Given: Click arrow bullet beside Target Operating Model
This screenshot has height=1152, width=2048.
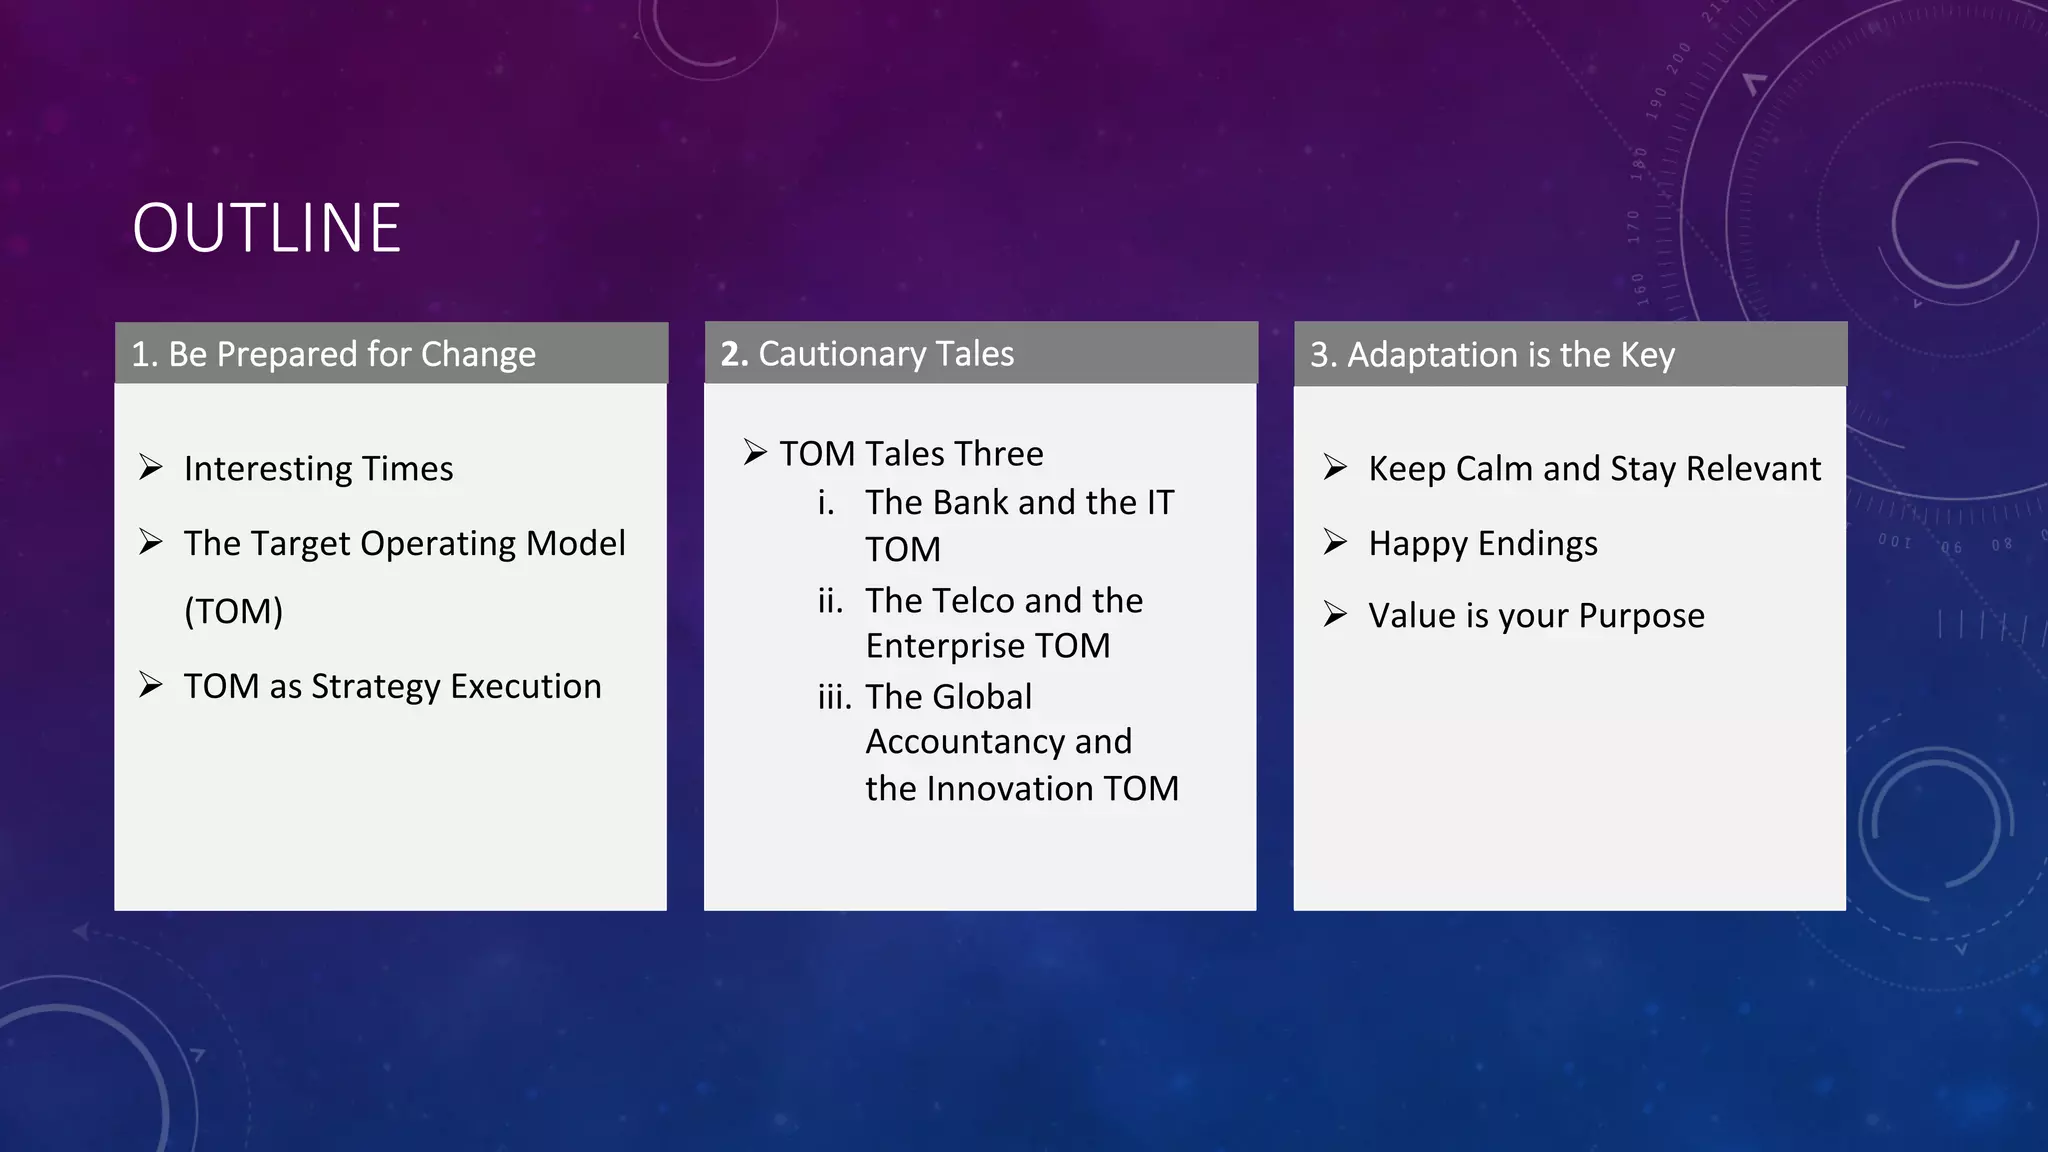Looking at the screenshot, I should (x=151, y=542).
